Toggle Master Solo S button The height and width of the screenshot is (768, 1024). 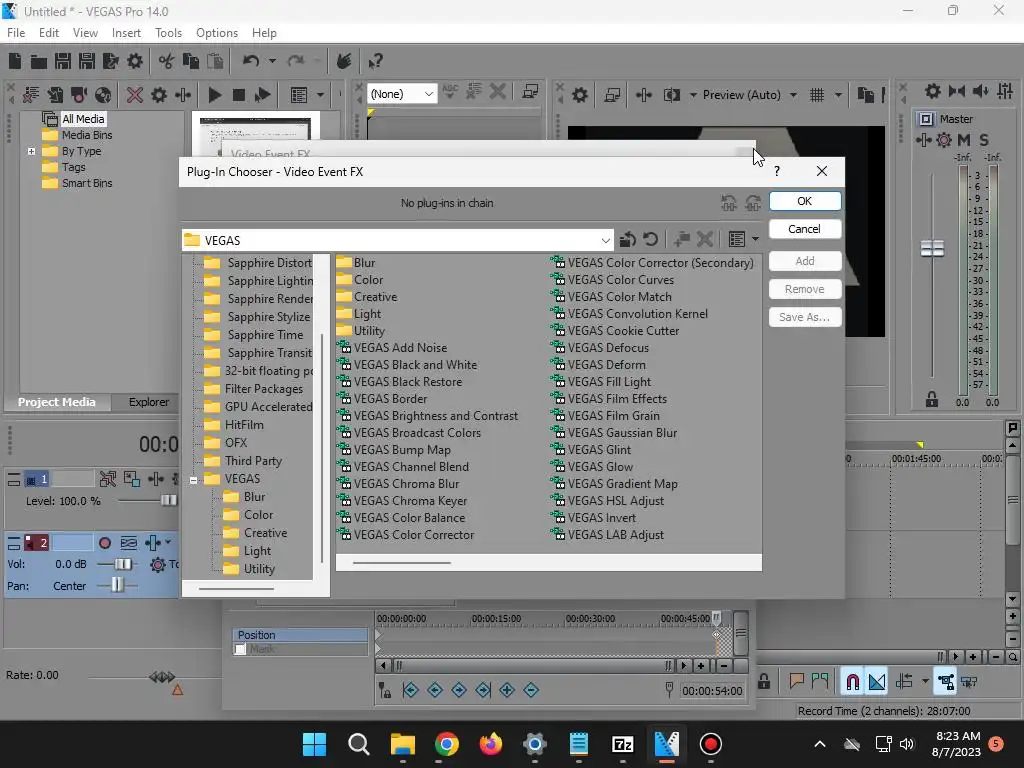coord(984,140)
